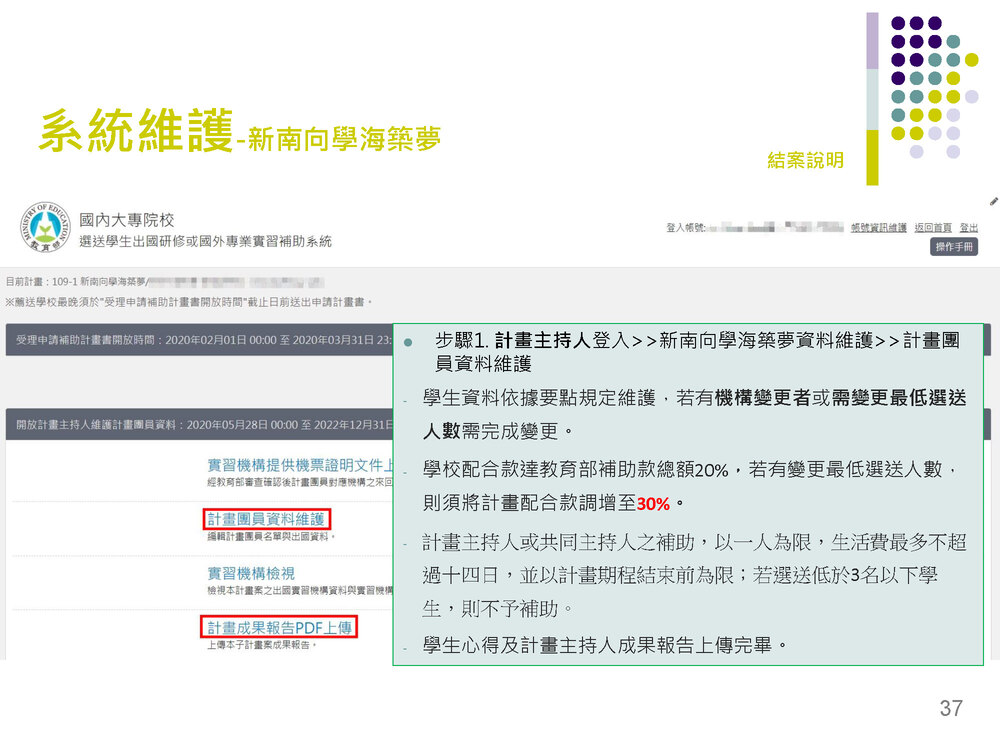Image resolution: width=1000 pixels, height=750 pixels.
Task: Click the 開放計畫主持人維護計畫團員資料 header bar
Action: (200, 425)
